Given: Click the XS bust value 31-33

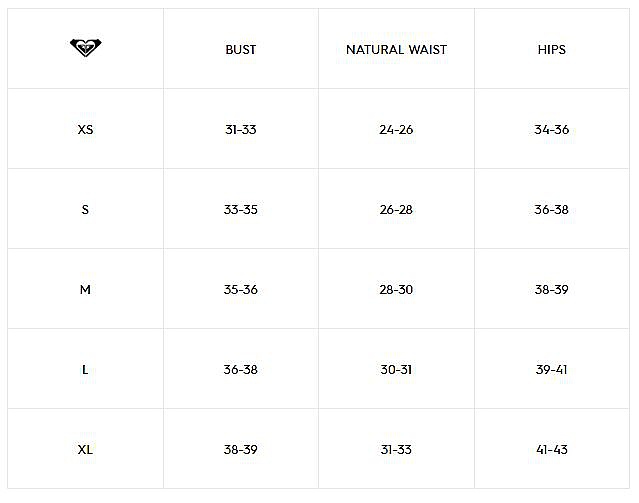Looking at the screenshot, I should [x=241, y=130].
